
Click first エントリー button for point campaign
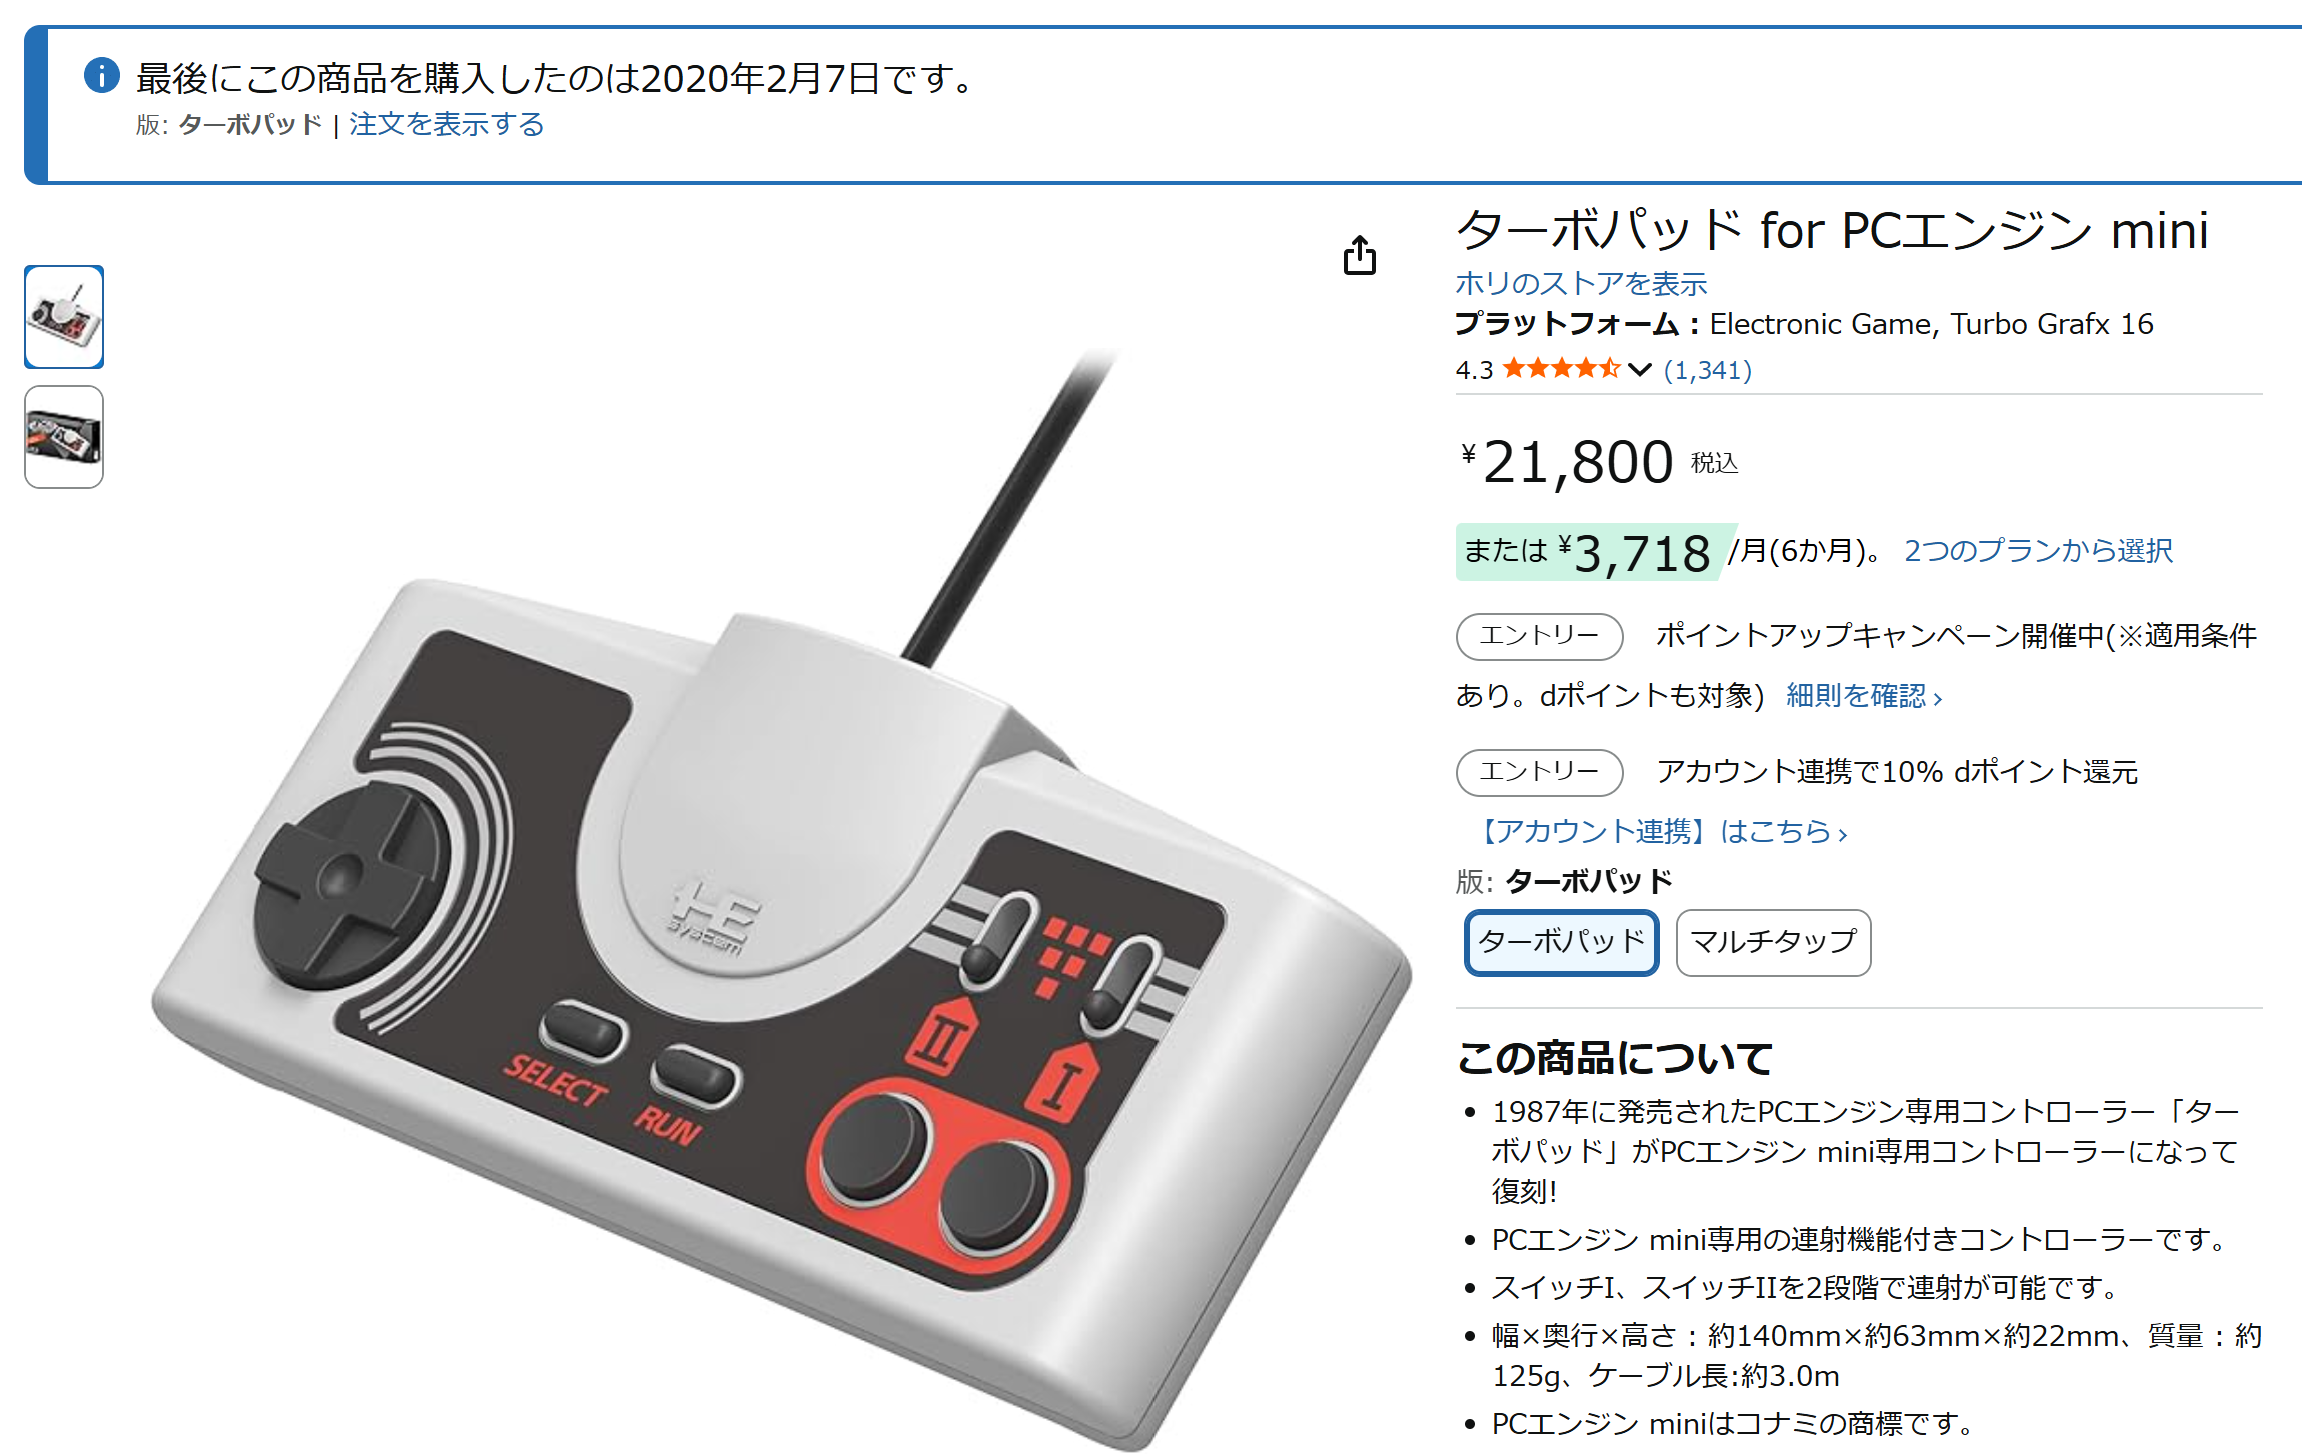click(x=1539, y=636)
